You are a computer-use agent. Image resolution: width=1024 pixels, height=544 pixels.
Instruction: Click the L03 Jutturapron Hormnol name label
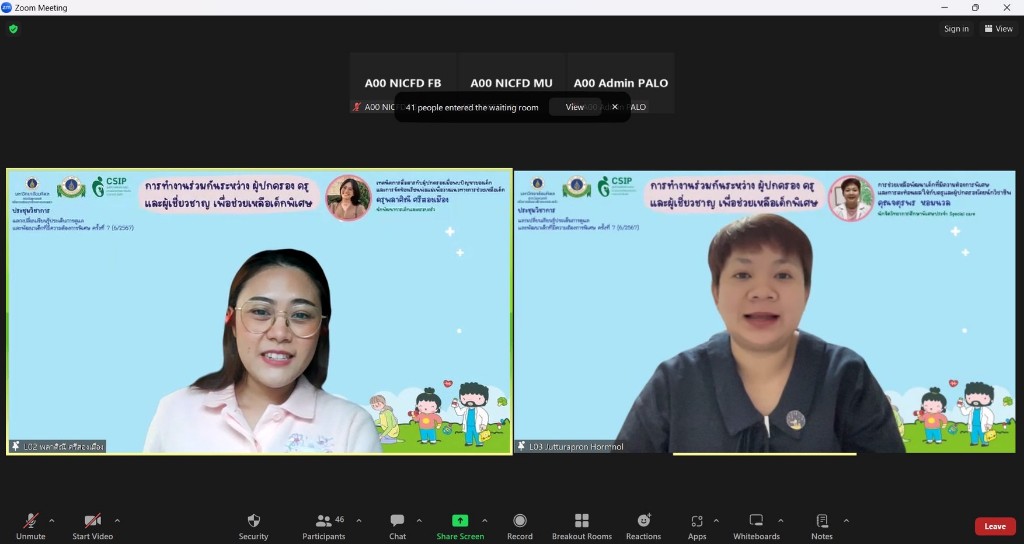570,447
